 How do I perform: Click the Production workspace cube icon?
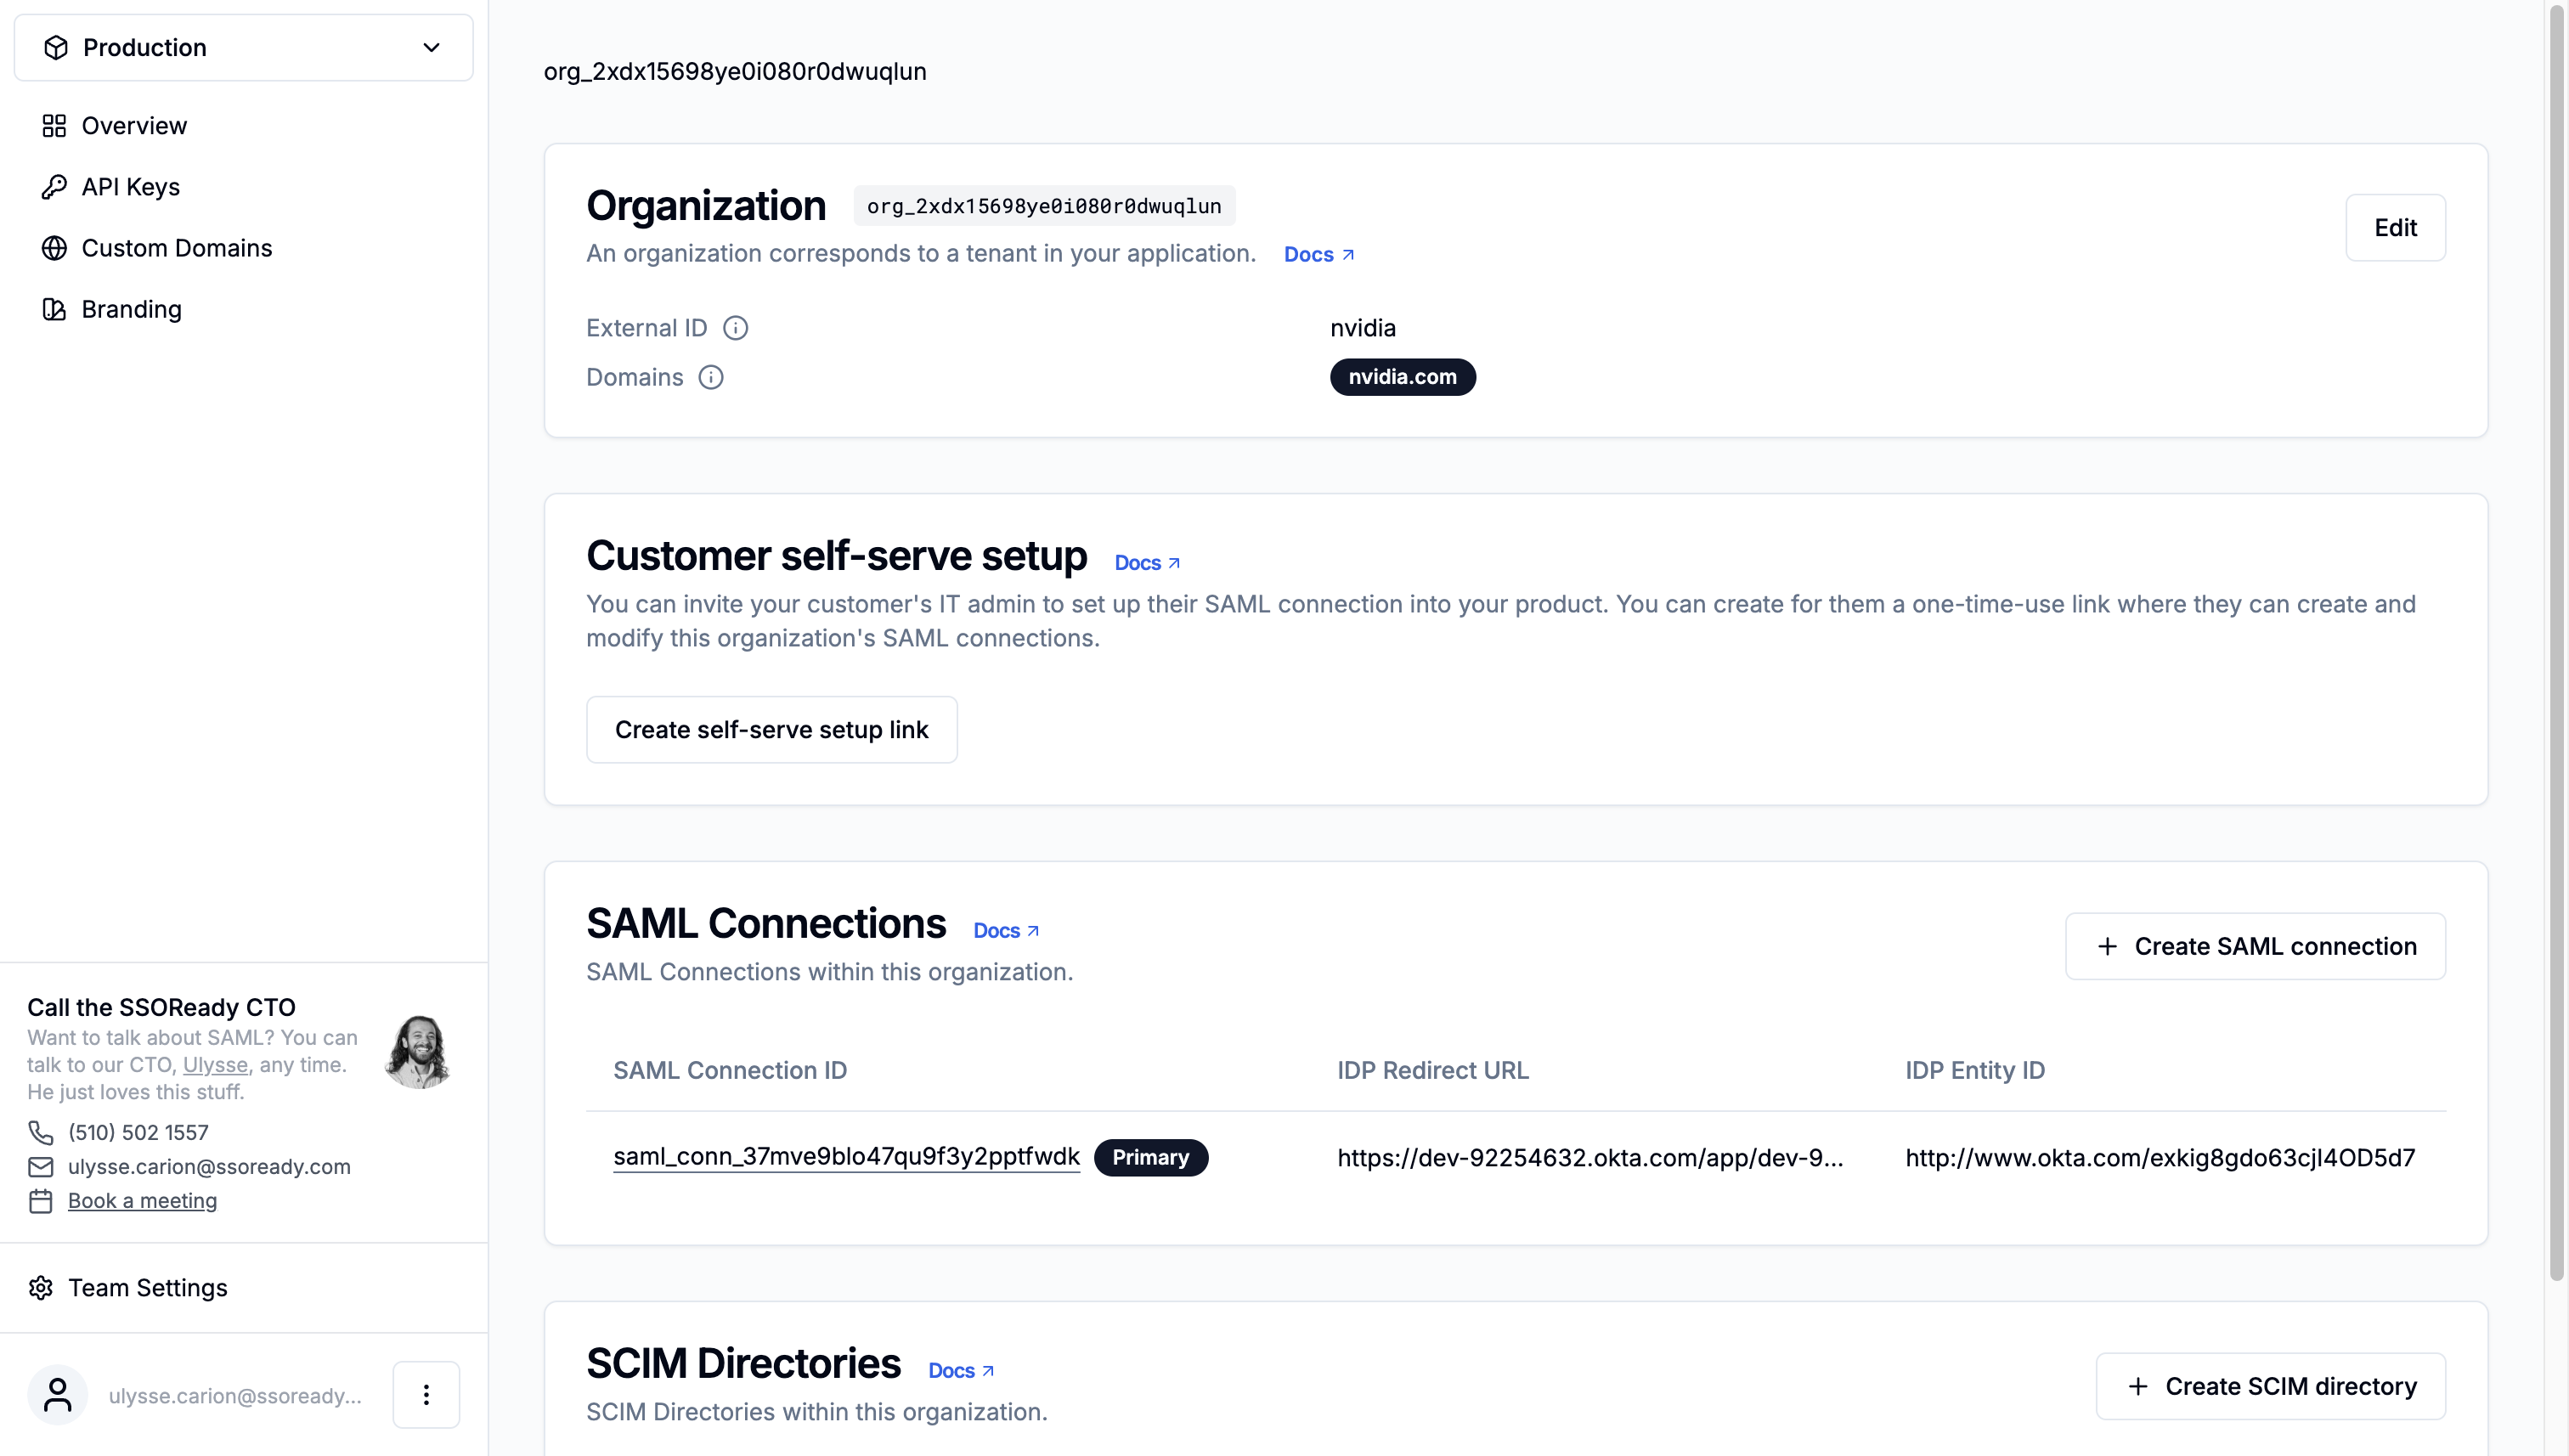55,47
